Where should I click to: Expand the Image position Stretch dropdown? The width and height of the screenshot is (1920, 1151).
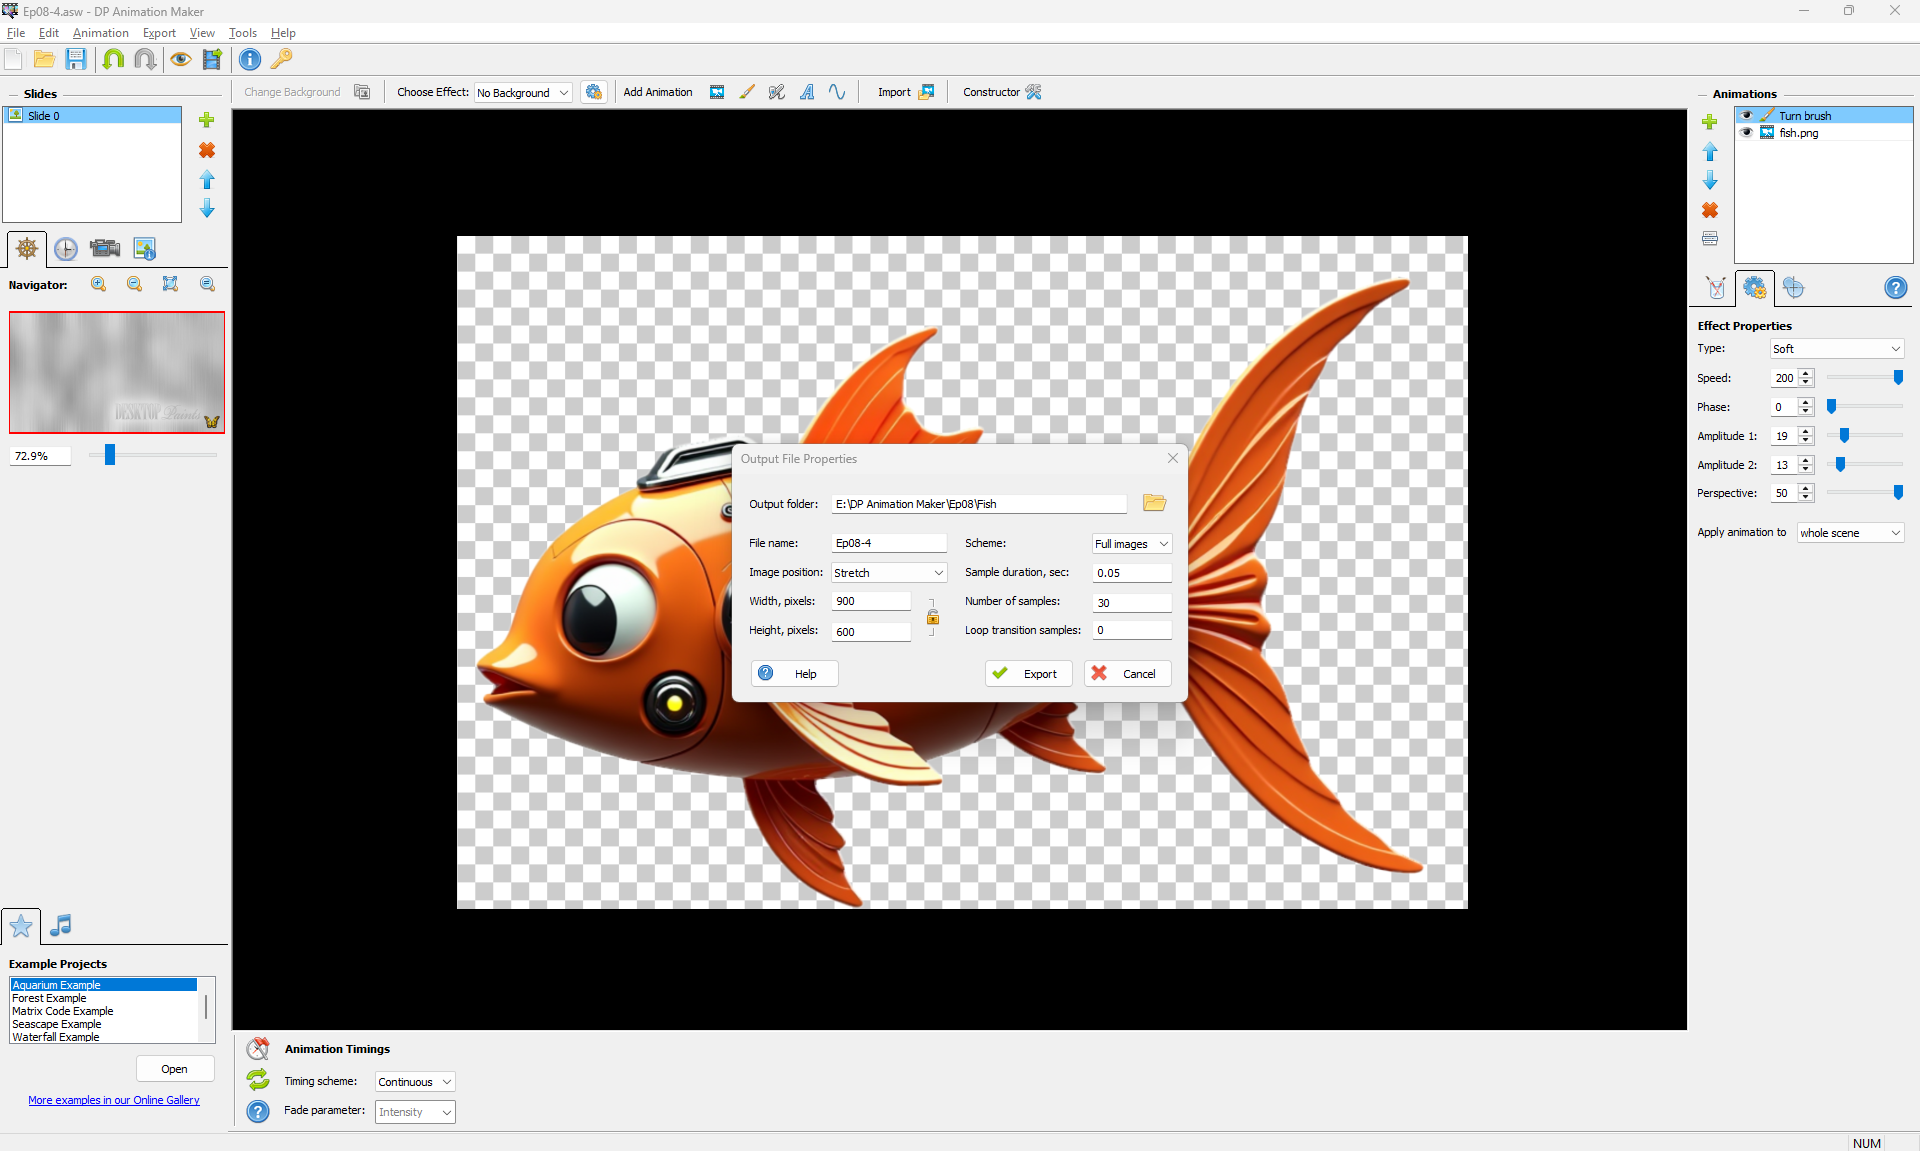click(888, 573)
